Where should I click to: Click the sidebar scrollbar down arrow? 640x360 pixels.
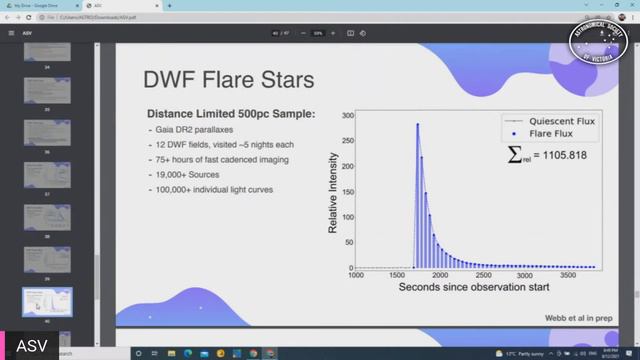click(97, 344)
